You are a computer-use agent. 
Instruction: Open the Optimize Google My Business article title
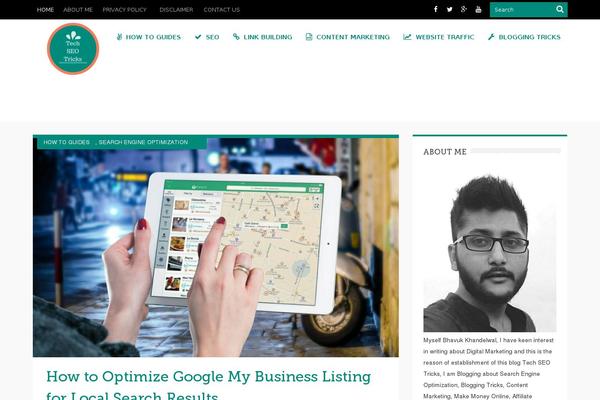click(209, 385)
